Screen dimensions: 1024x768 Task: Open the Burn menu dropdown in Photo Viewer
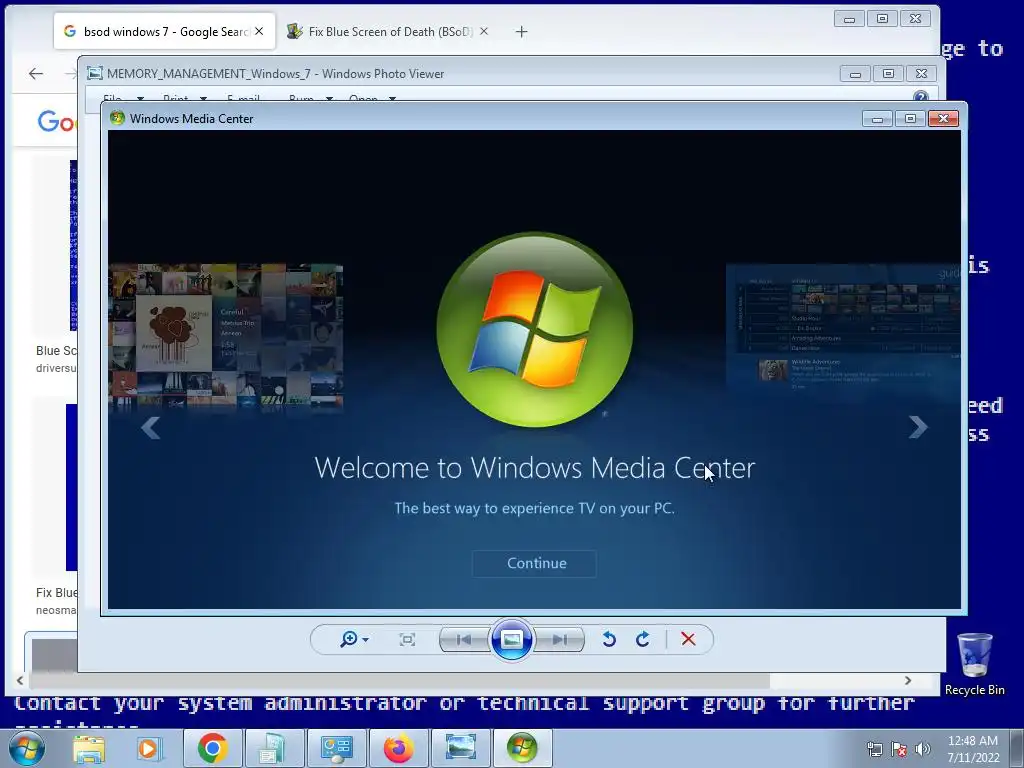click(311, 99)
